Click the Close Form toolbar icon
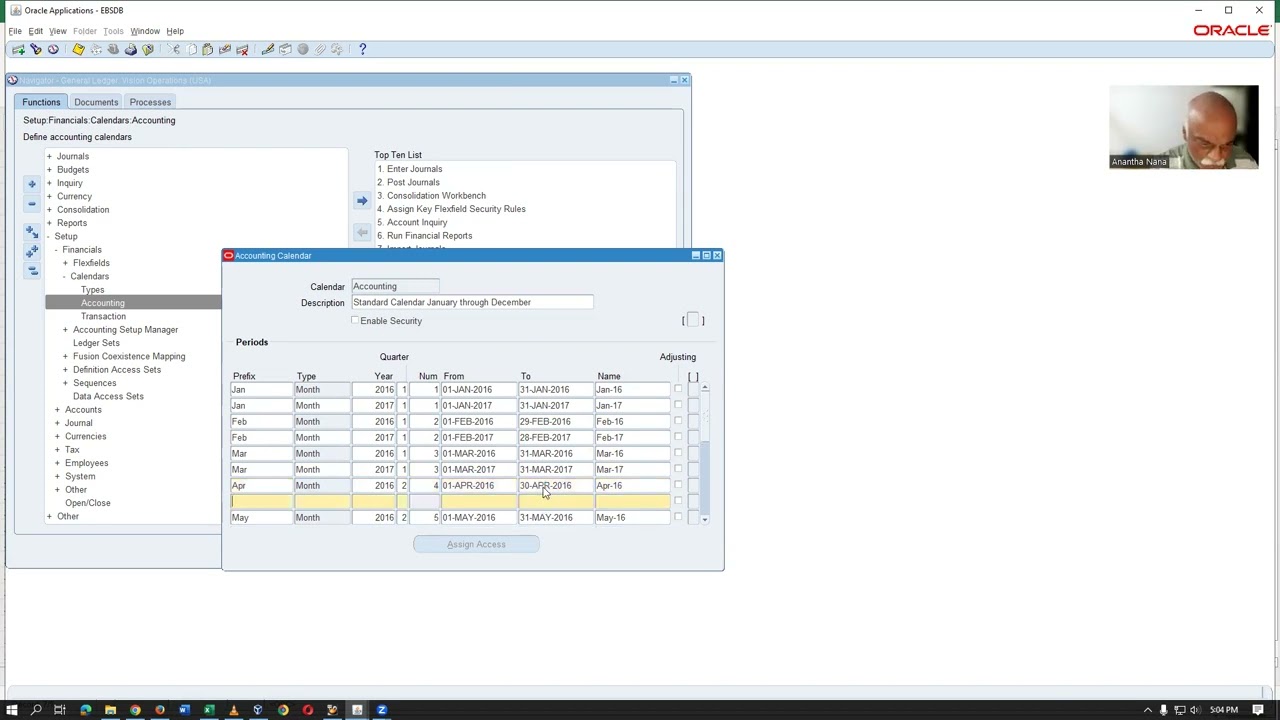 point(148,50)
